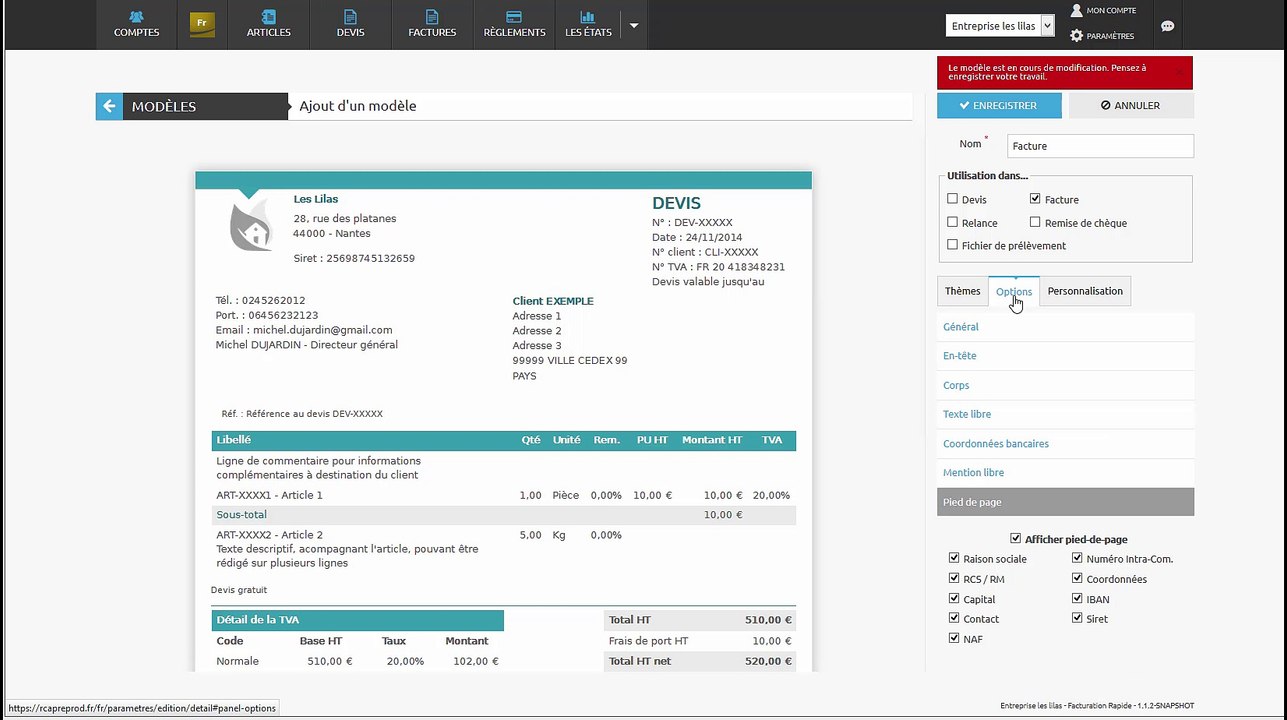Open the chat bubble messages icon

1168,27
